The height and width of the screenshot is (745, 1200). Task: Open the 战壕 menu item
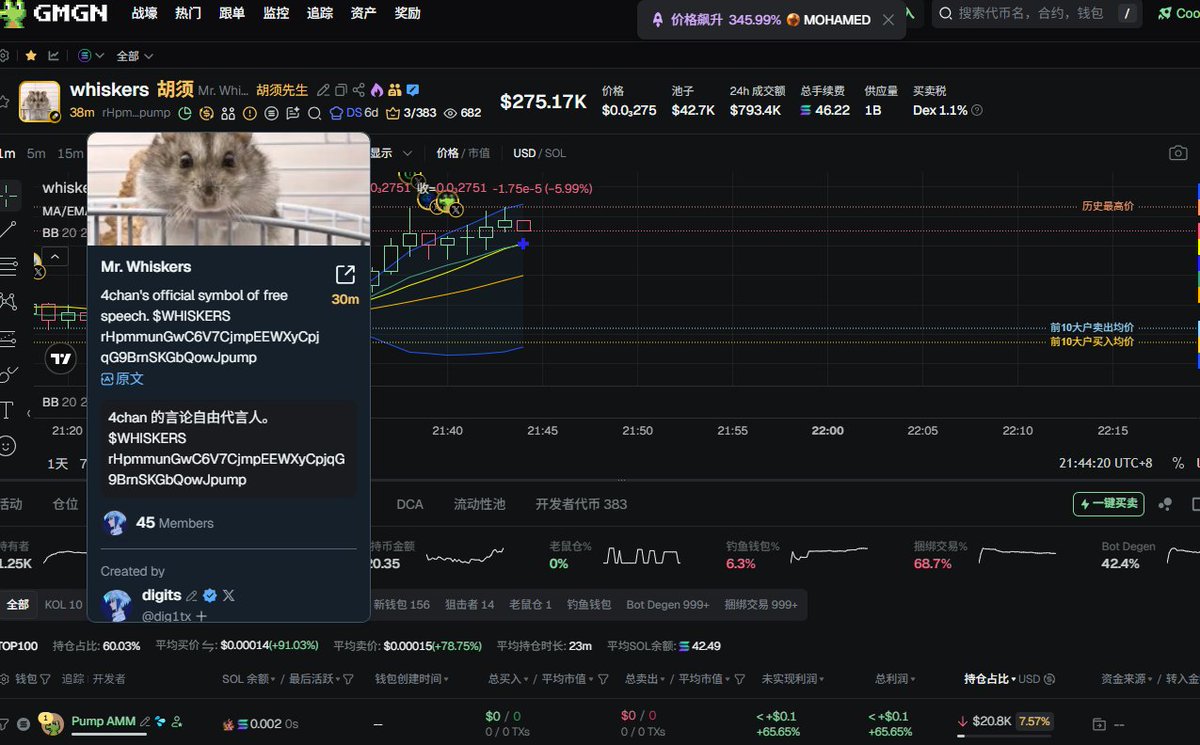[144, 14]
